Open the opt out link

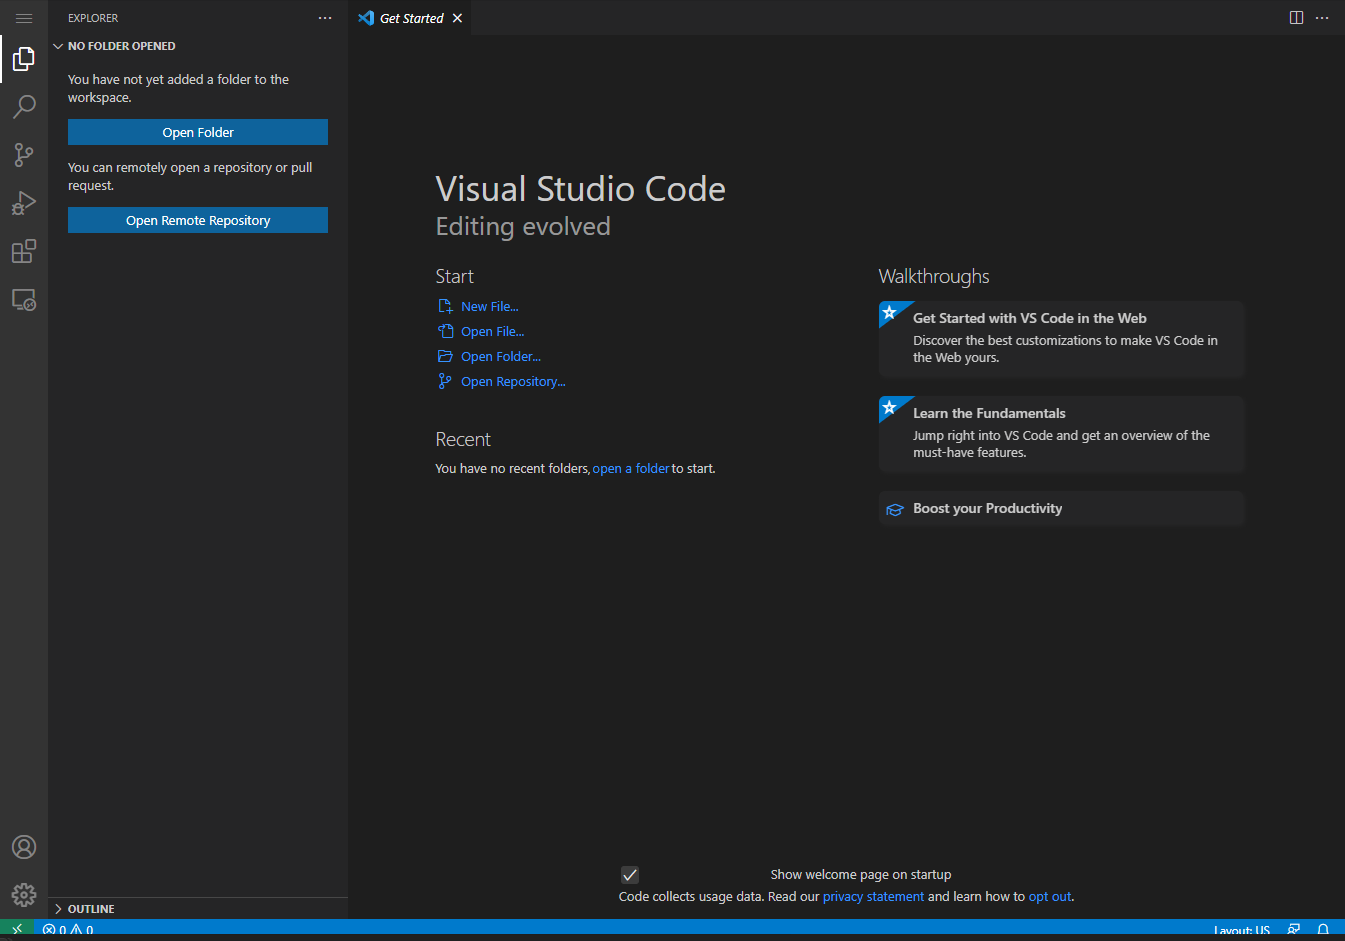point(1050,896)
